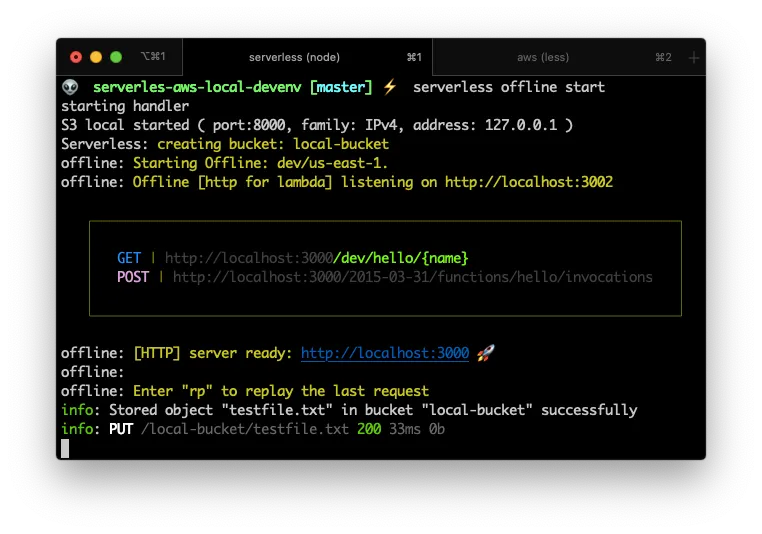Screen dimensions: 762x534
Task: Open the http://localhost:3000 server link
Action: pos(385,353)
